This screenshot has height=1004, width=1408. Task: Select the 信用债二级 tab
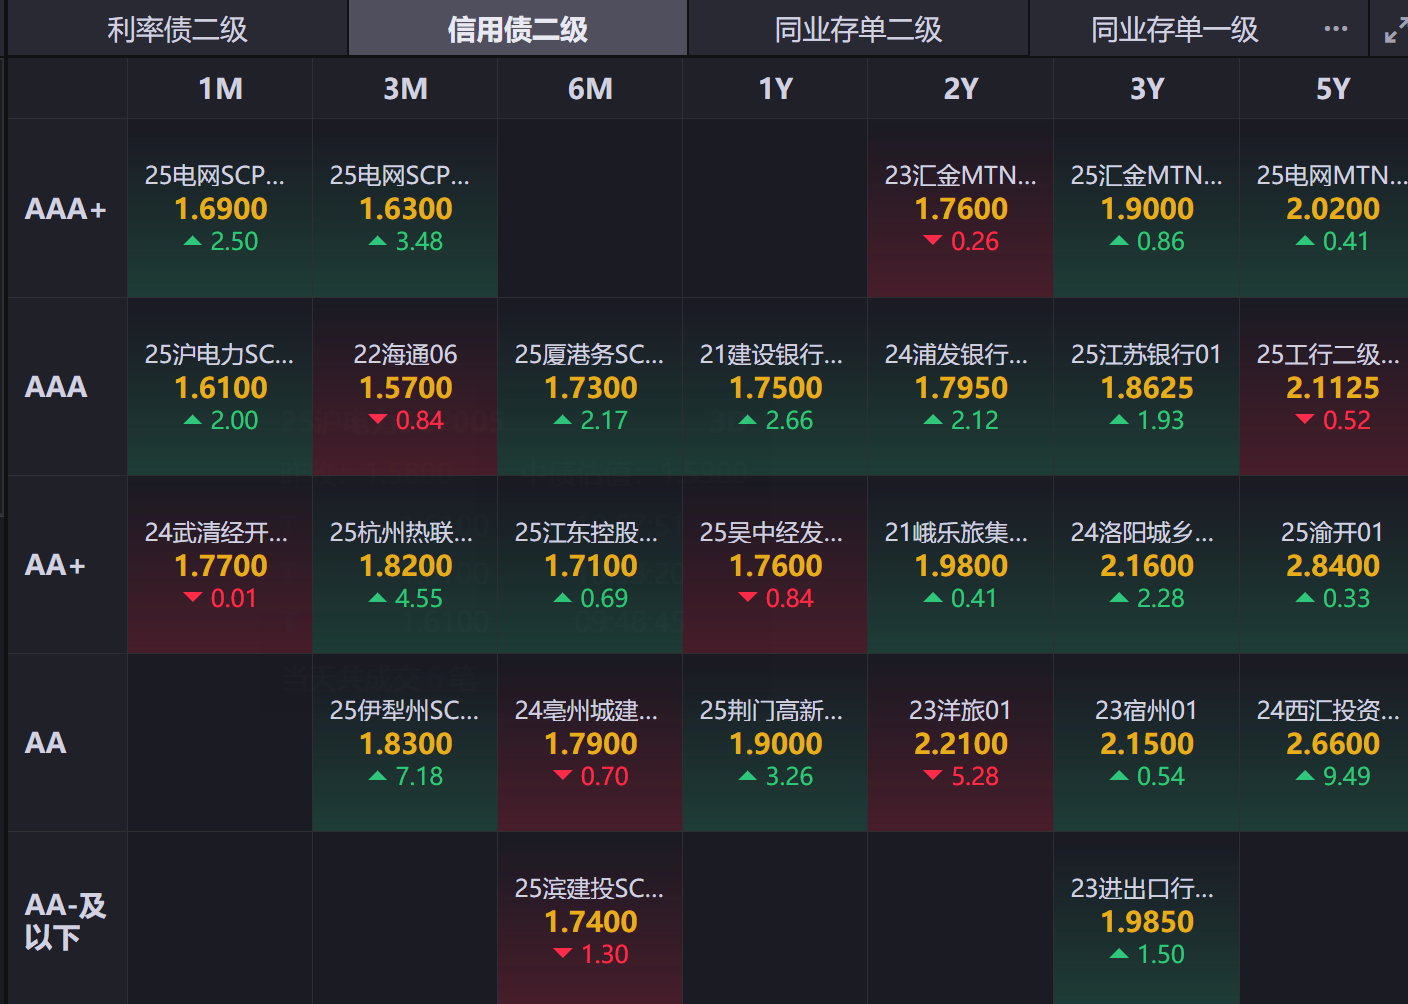pyautogui.click(x=518, y=29)
